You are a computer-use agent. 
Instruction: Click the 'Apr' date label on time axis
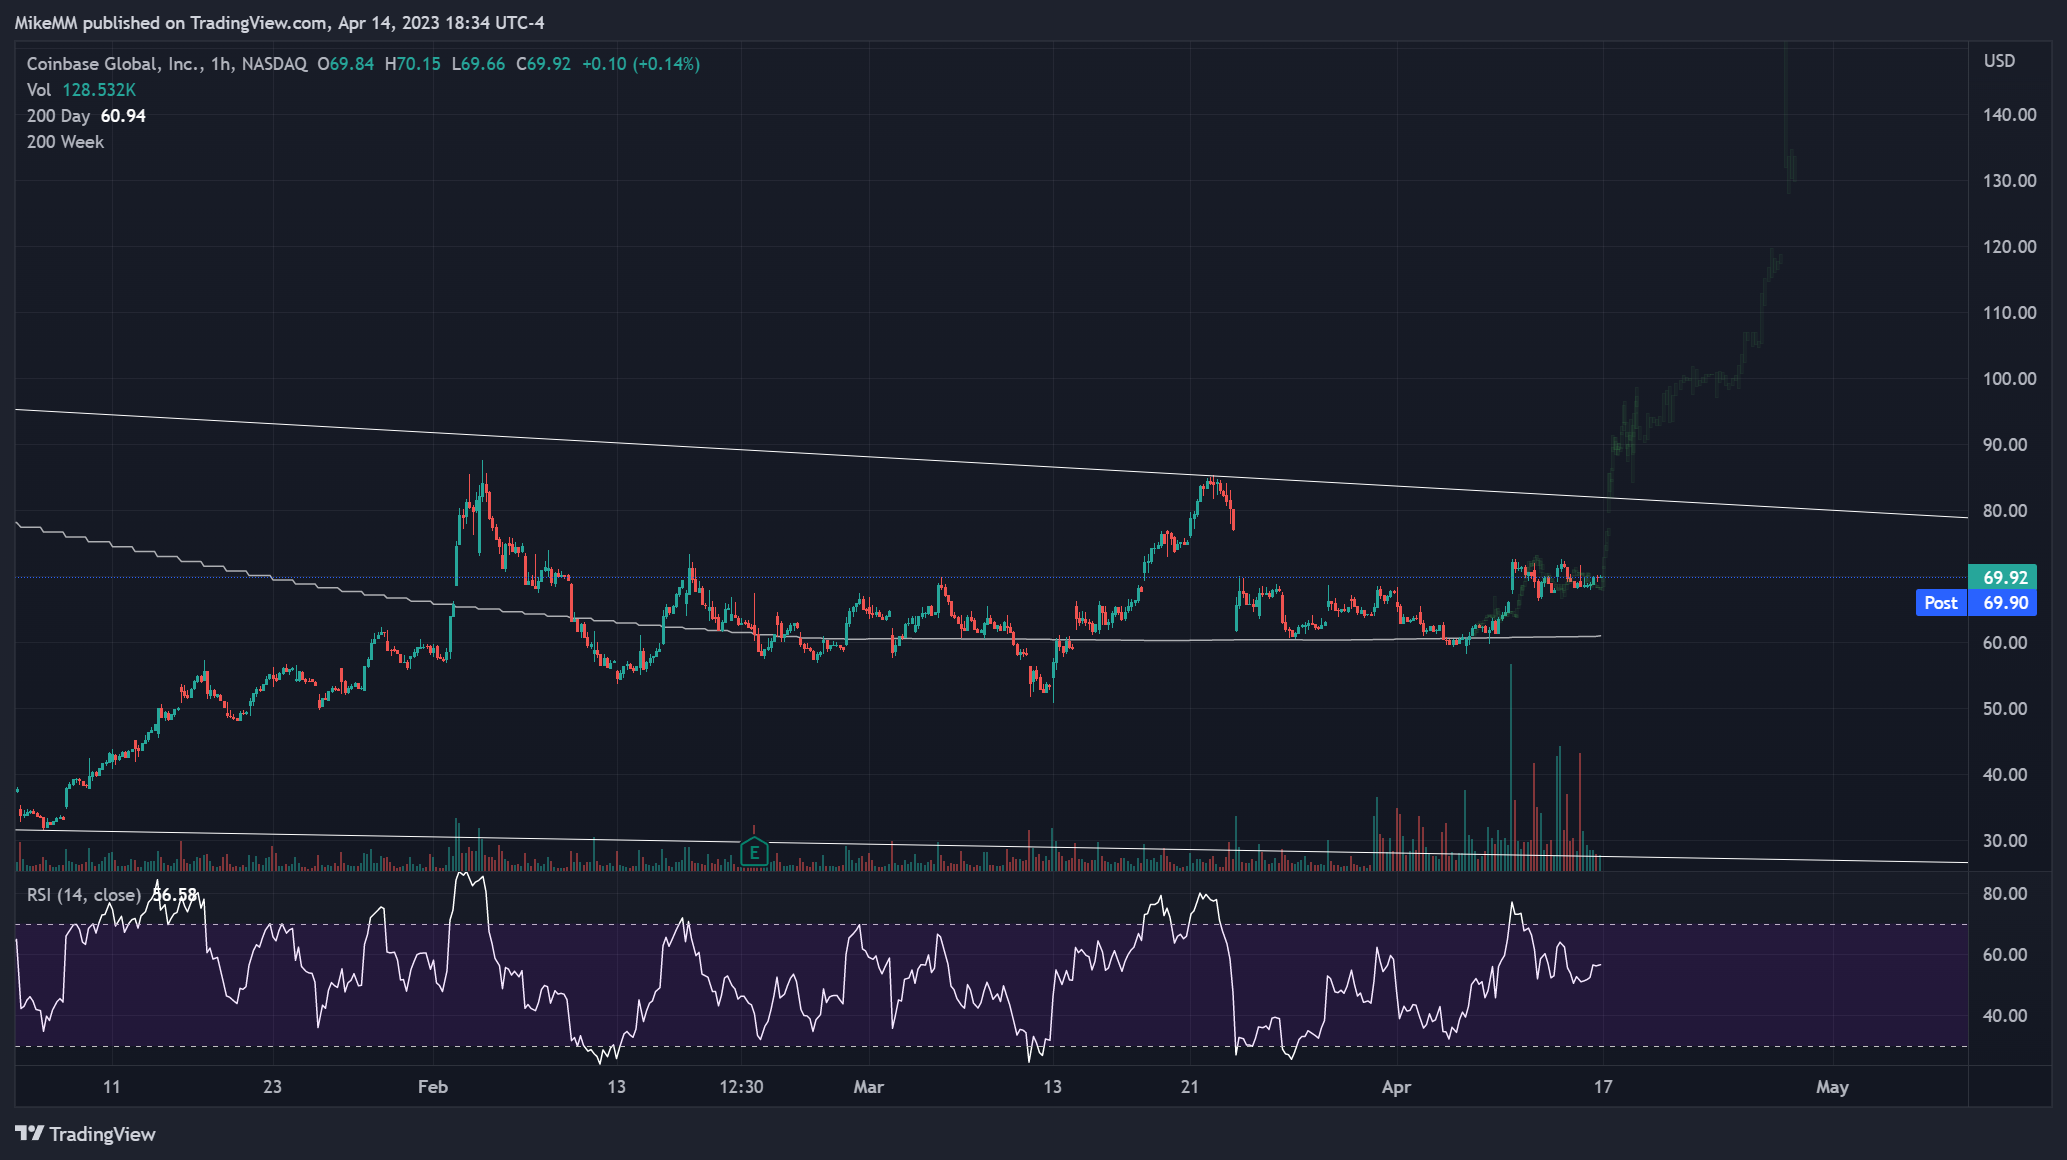(1396, 1087)
